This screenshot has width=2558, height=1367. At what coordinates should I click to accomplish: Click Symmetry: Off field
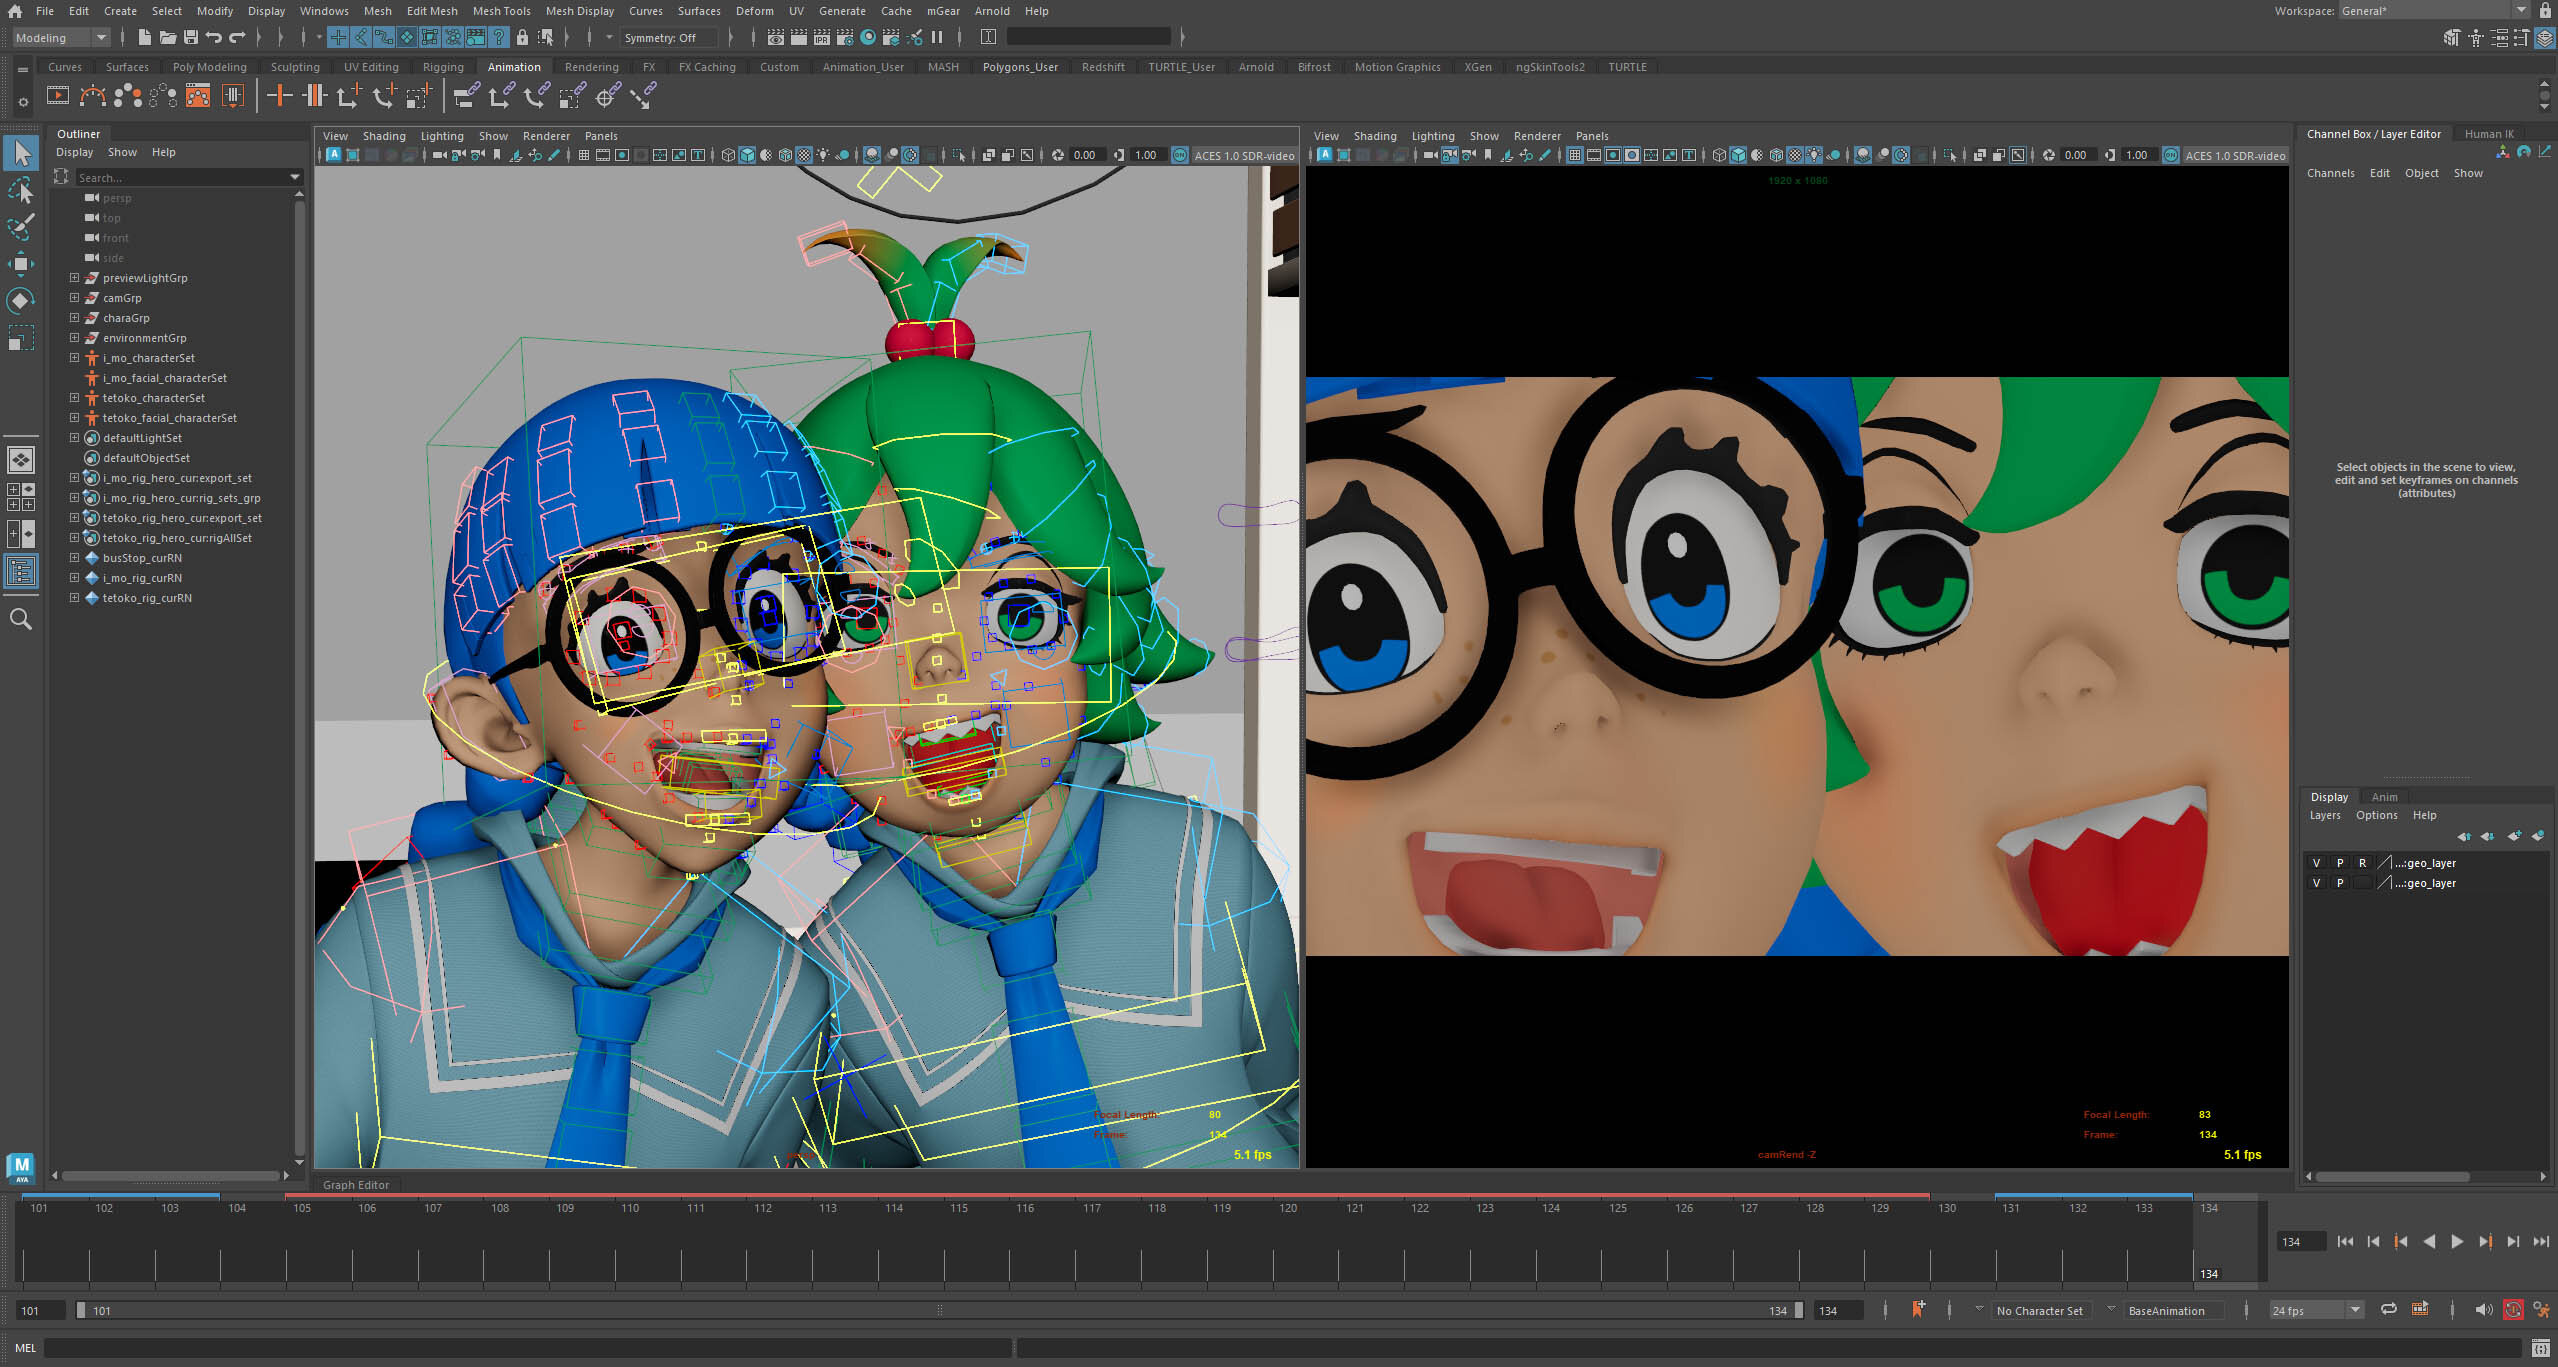coord(669,38)
